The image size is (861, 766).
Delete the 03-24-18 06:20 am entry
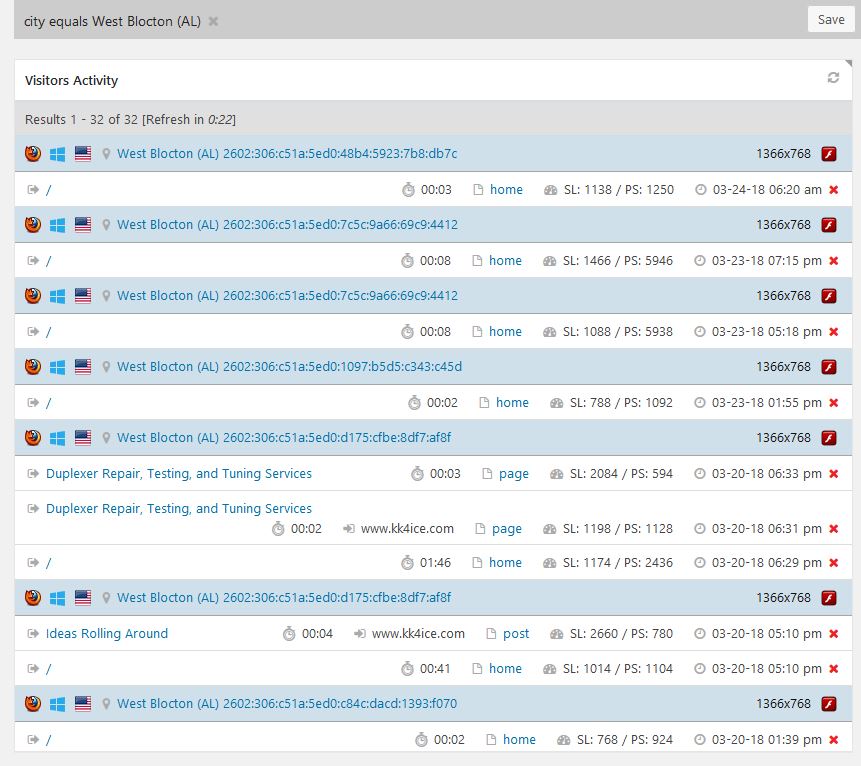point(833,190)
